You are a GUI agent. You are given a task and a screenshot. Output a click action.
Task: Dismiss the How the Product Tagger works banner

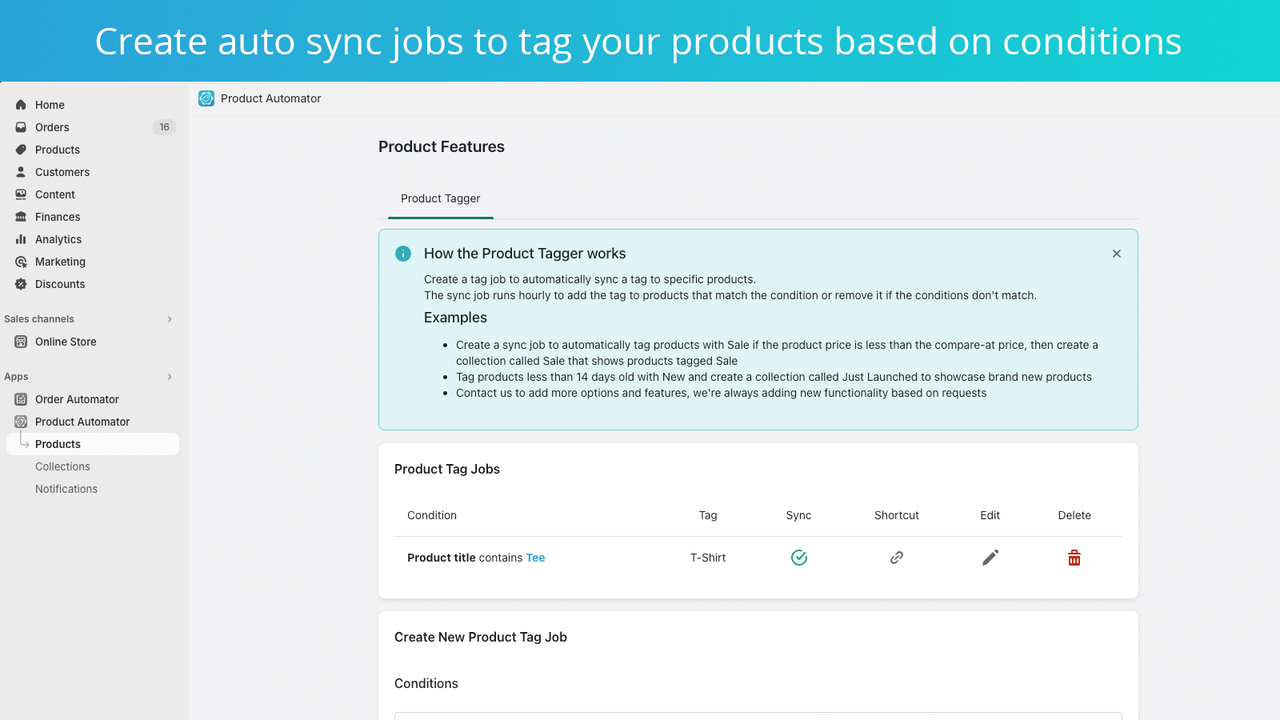(1117, 254)
